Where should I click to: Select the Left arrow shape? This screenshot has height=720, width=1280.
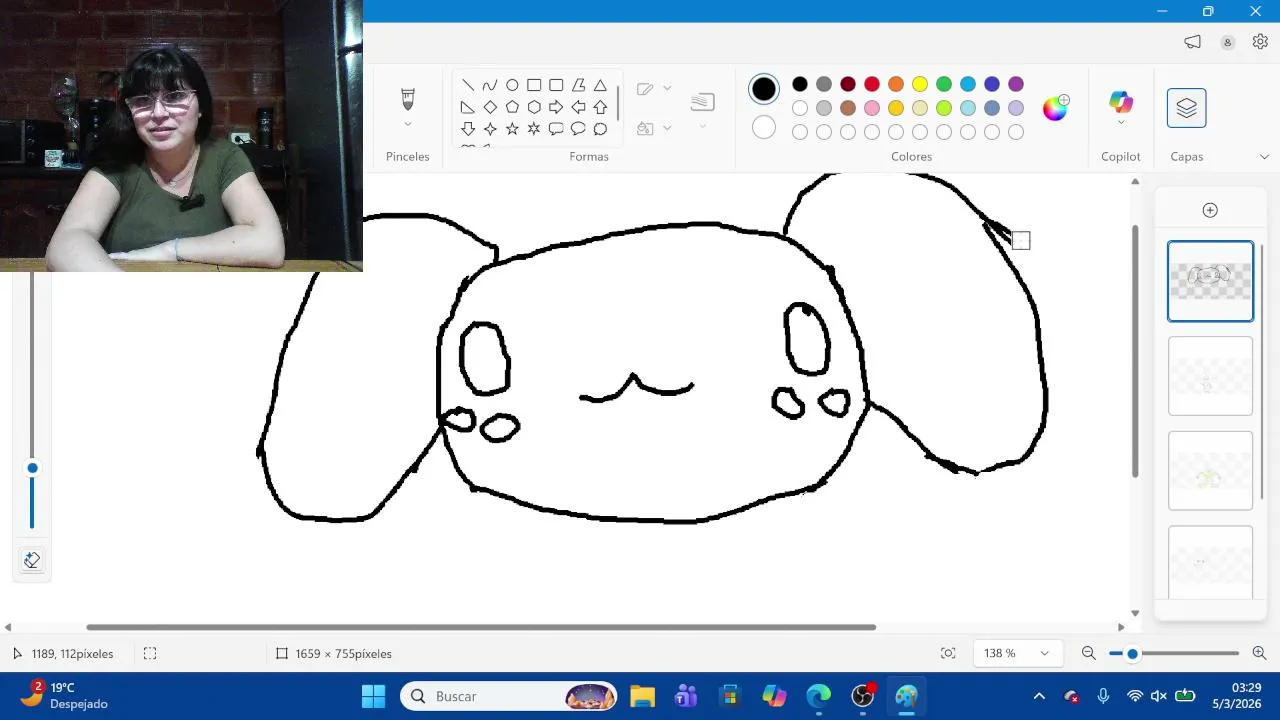point(578,107)
